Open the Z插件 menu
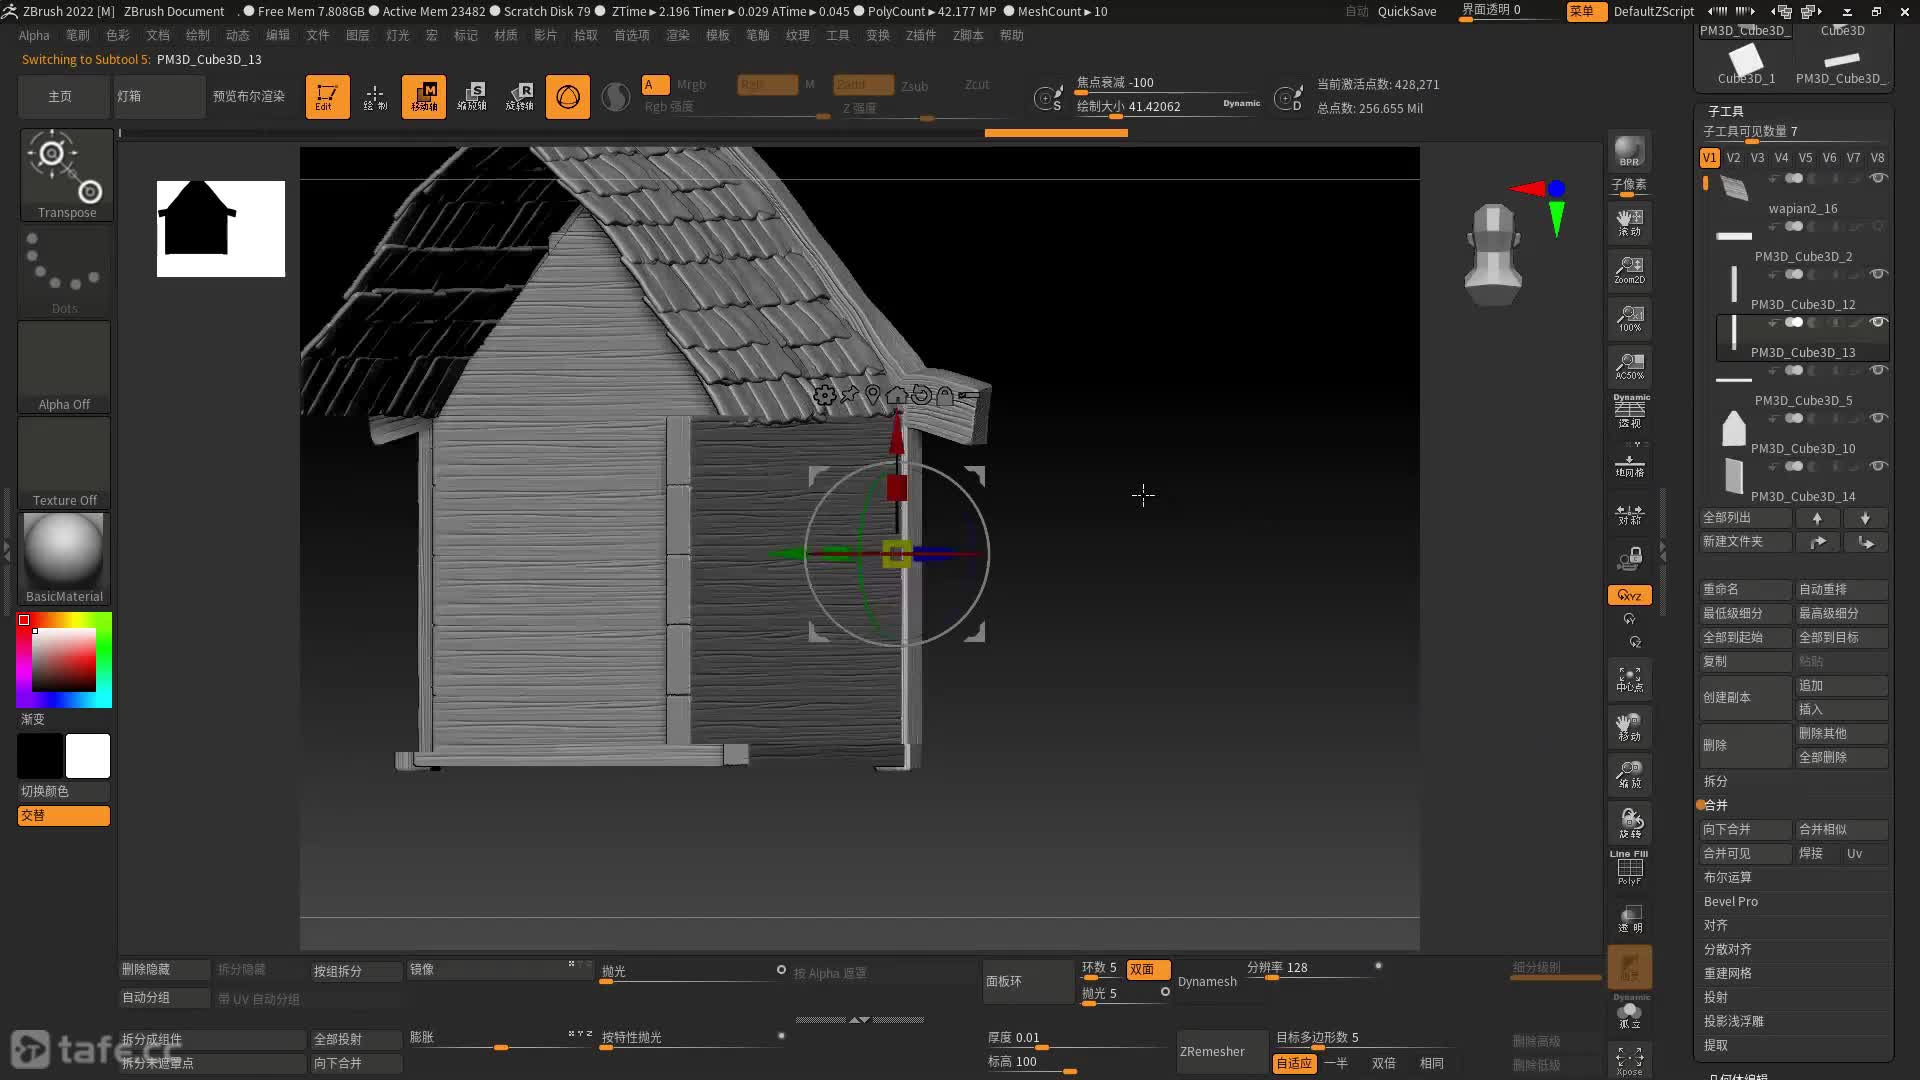Screen dimensions: 1920x1080 point(921,35)
